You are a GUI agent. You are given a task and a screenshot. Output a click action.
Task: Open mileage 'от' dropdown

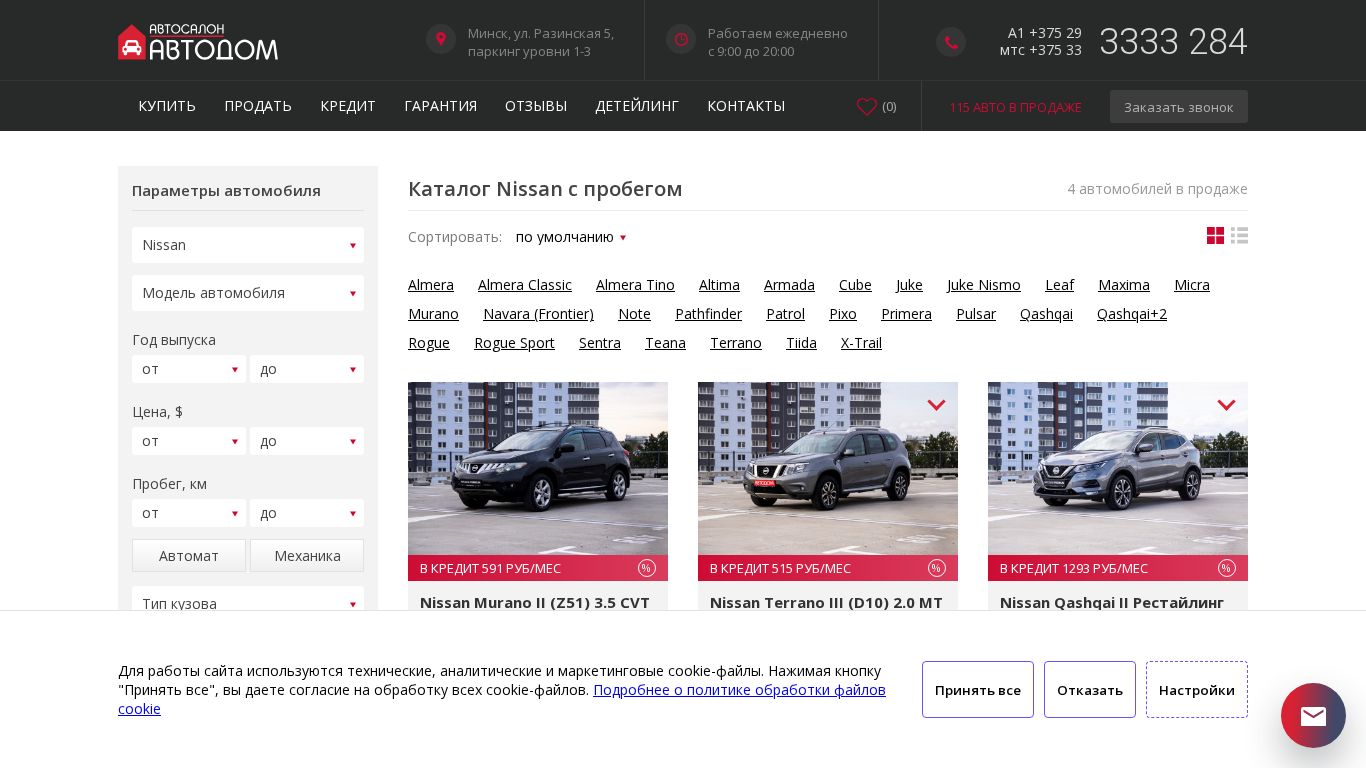point(189,513)
